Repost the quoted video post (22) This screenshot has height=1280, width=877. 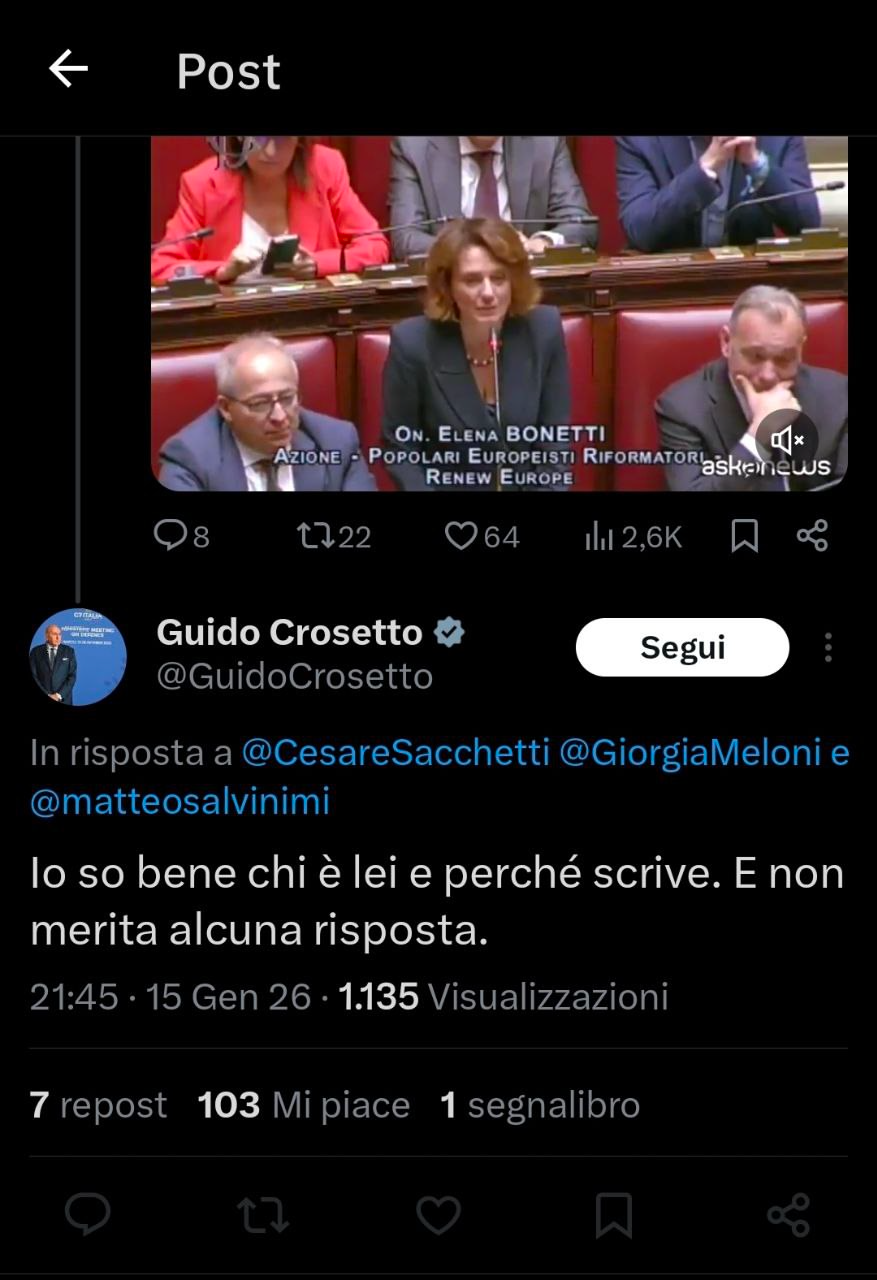[335, 537]
